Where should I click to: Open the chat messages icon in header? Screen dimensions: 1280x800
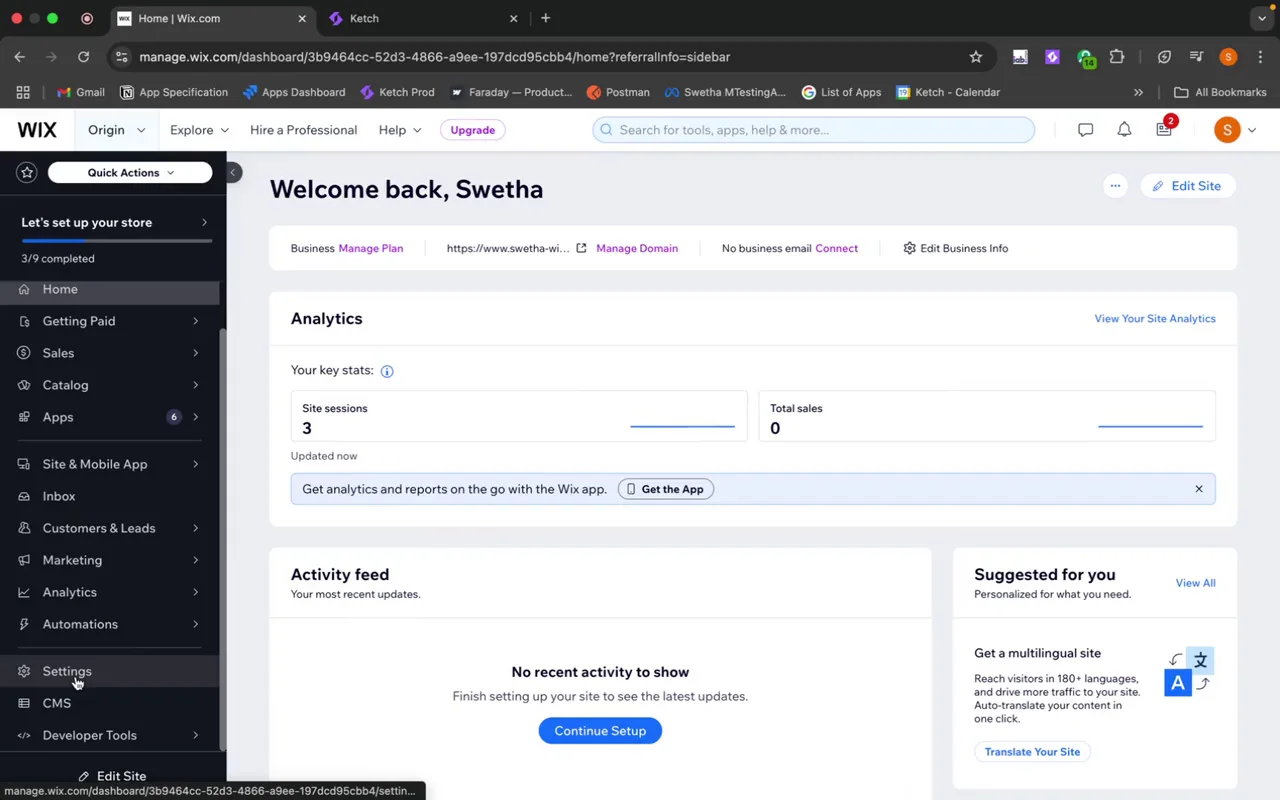(x=1085, y=130)
